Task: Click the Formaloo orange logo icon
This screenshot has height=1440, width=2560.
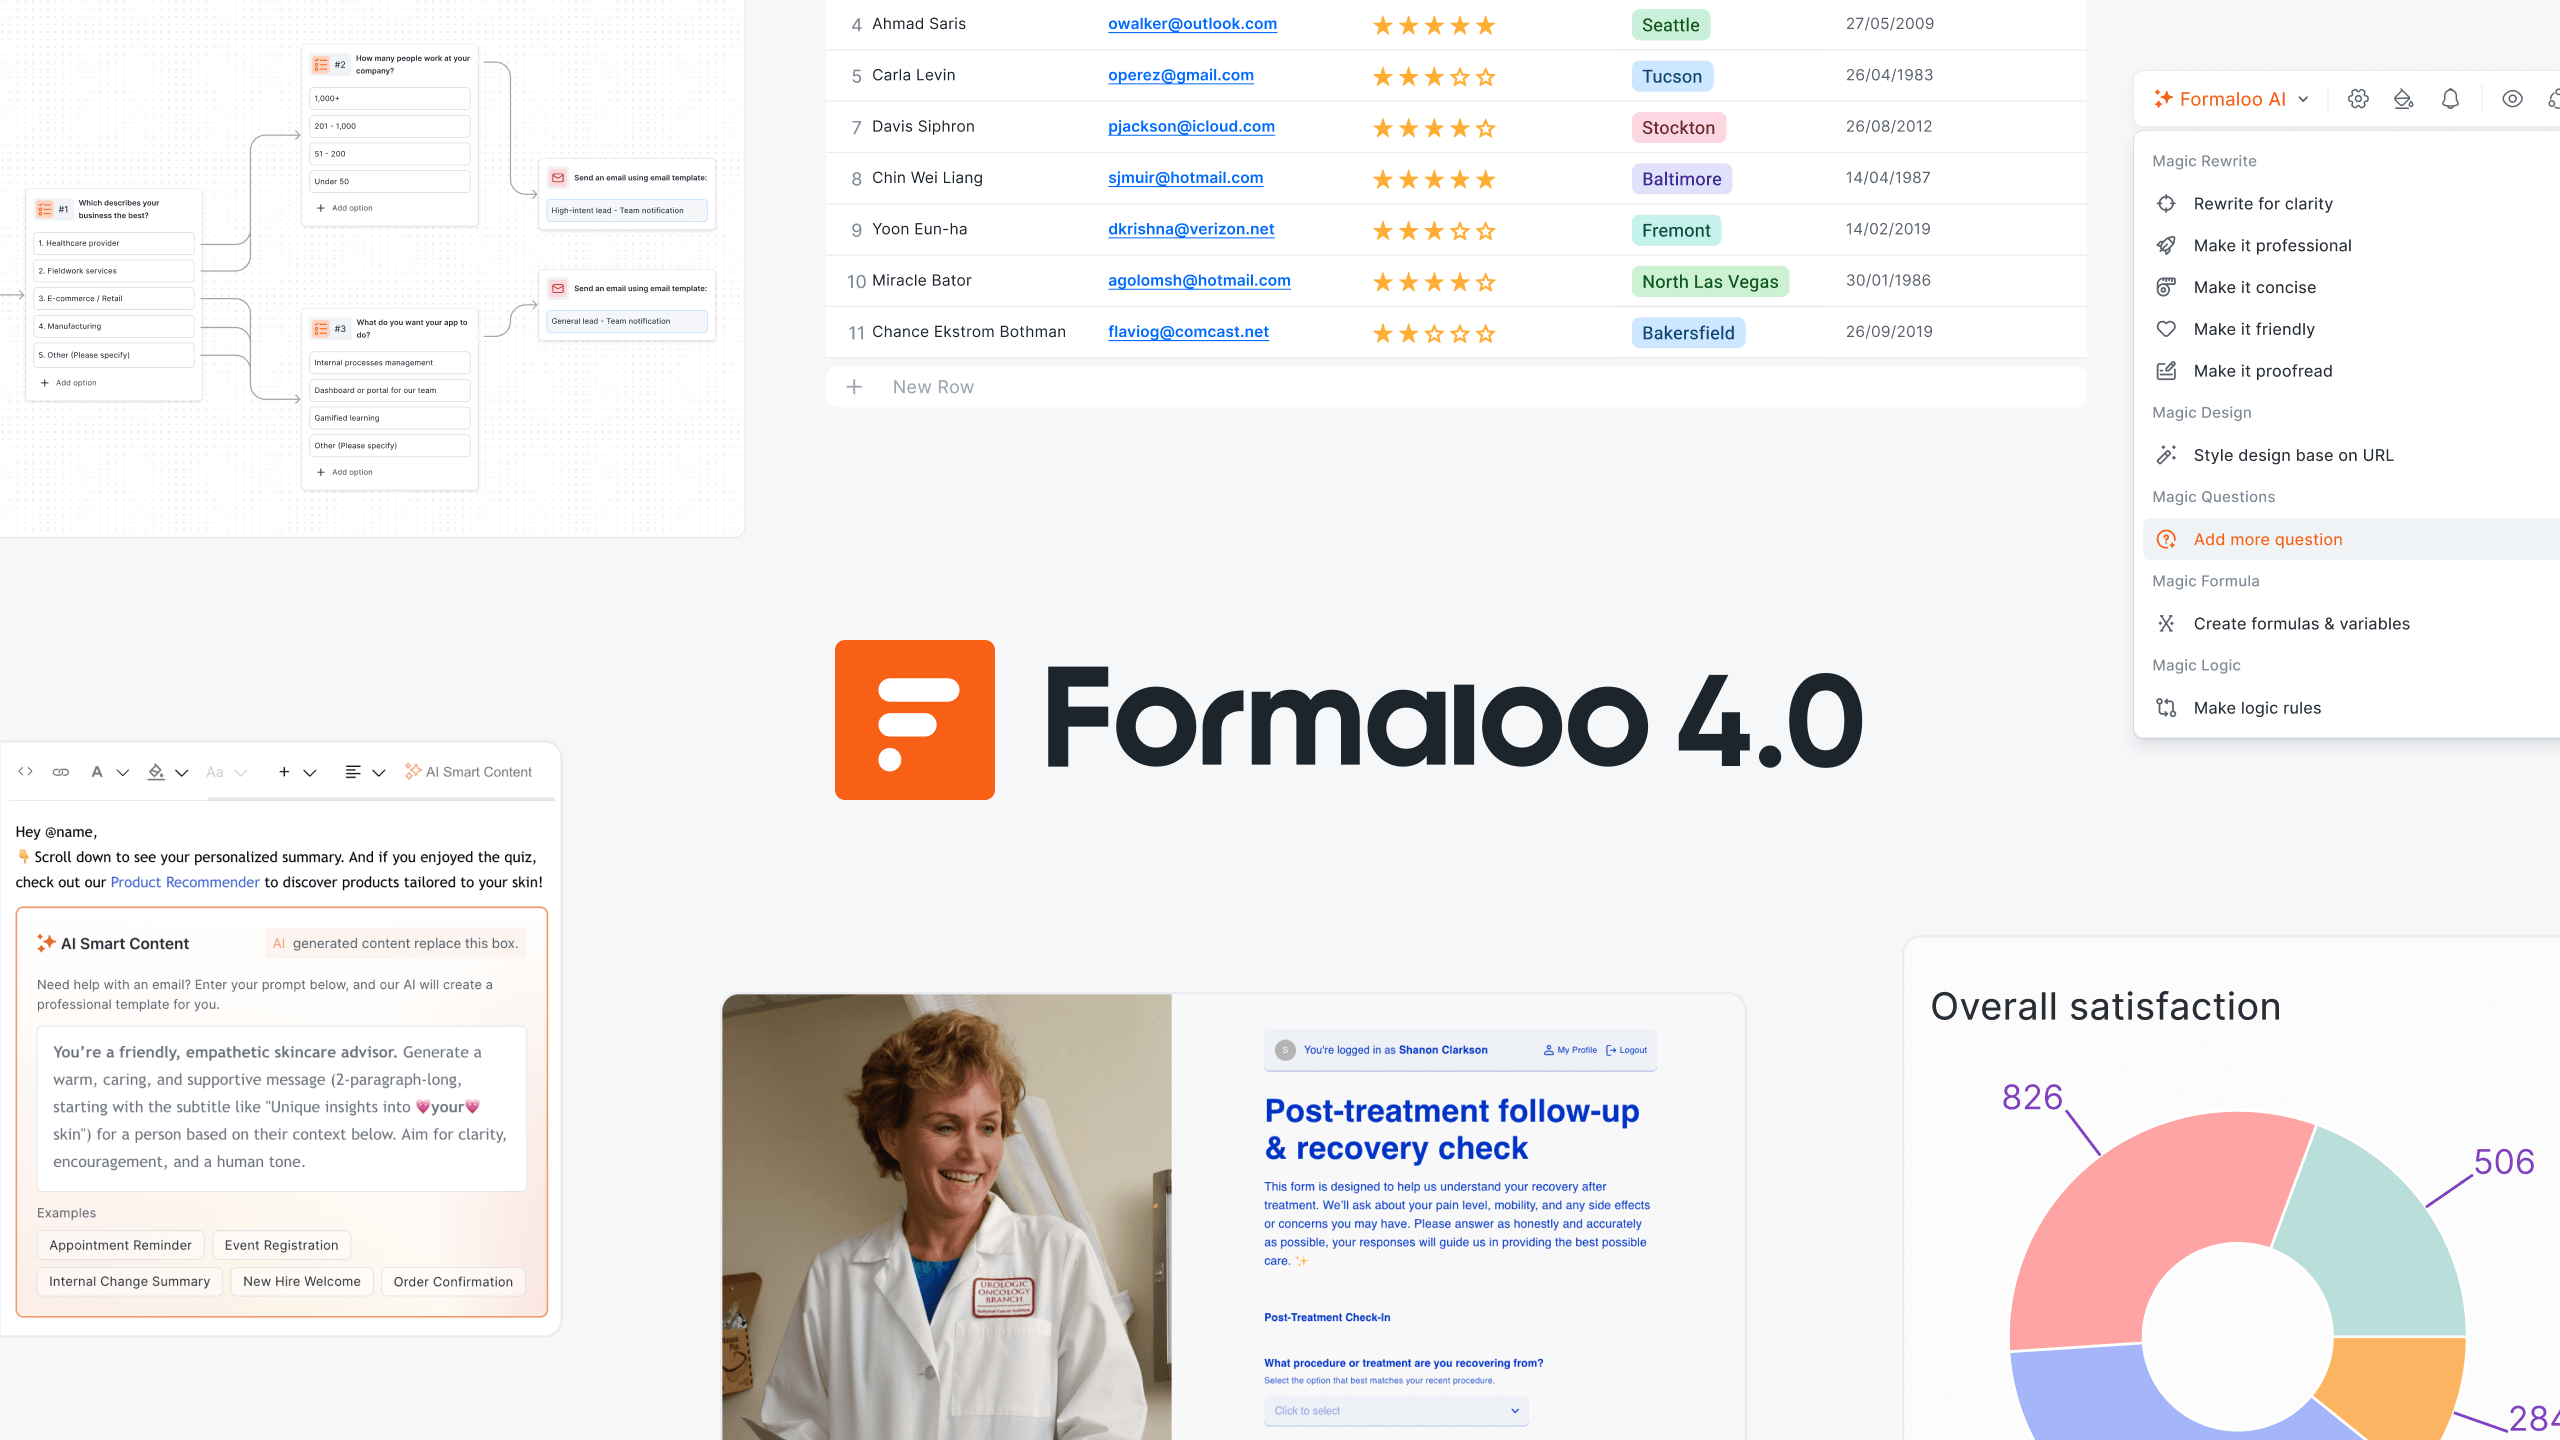Action: tap(914, 719)
